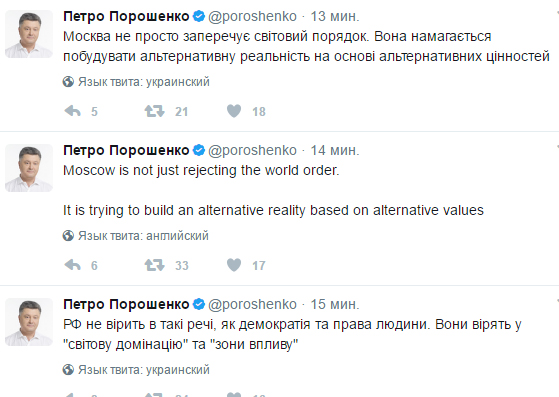The height and width of the screenshot is (397, 559).
Task: Click verified badge in the 14 мин. tweet
Action: [x=199, y=150]
